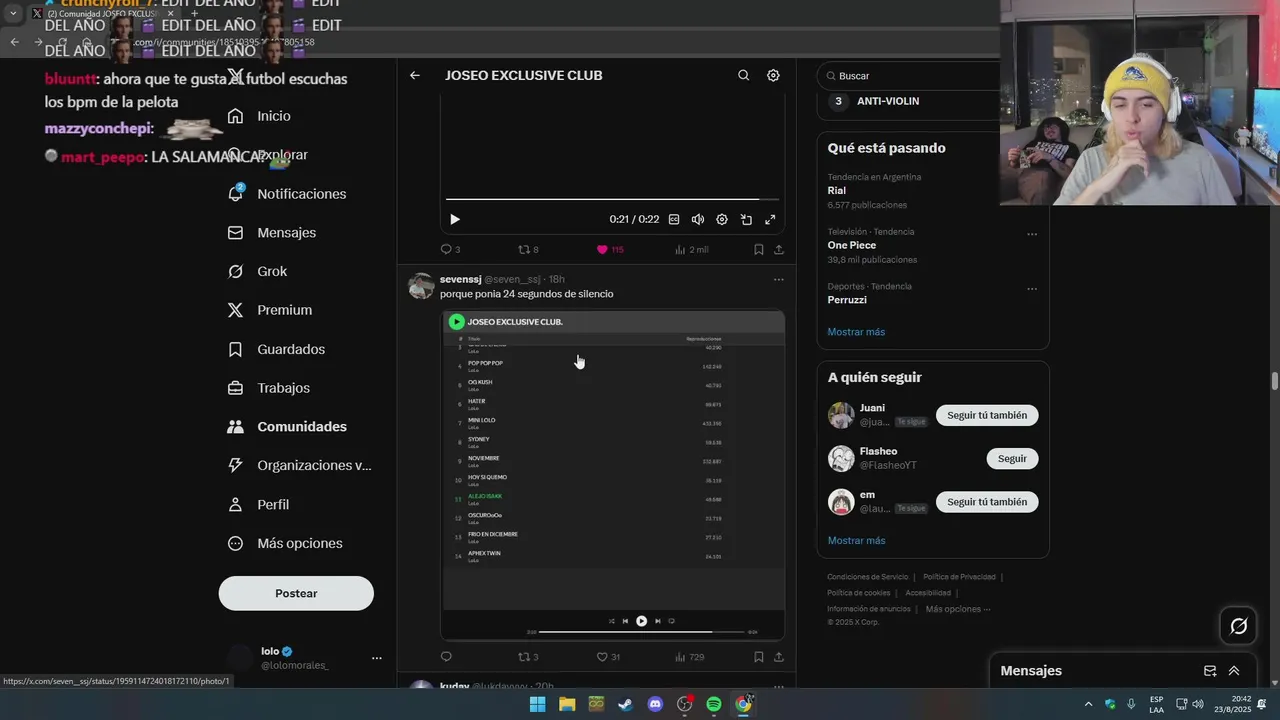
Task: Bookmark sevenssj's post
Action: 758,657
